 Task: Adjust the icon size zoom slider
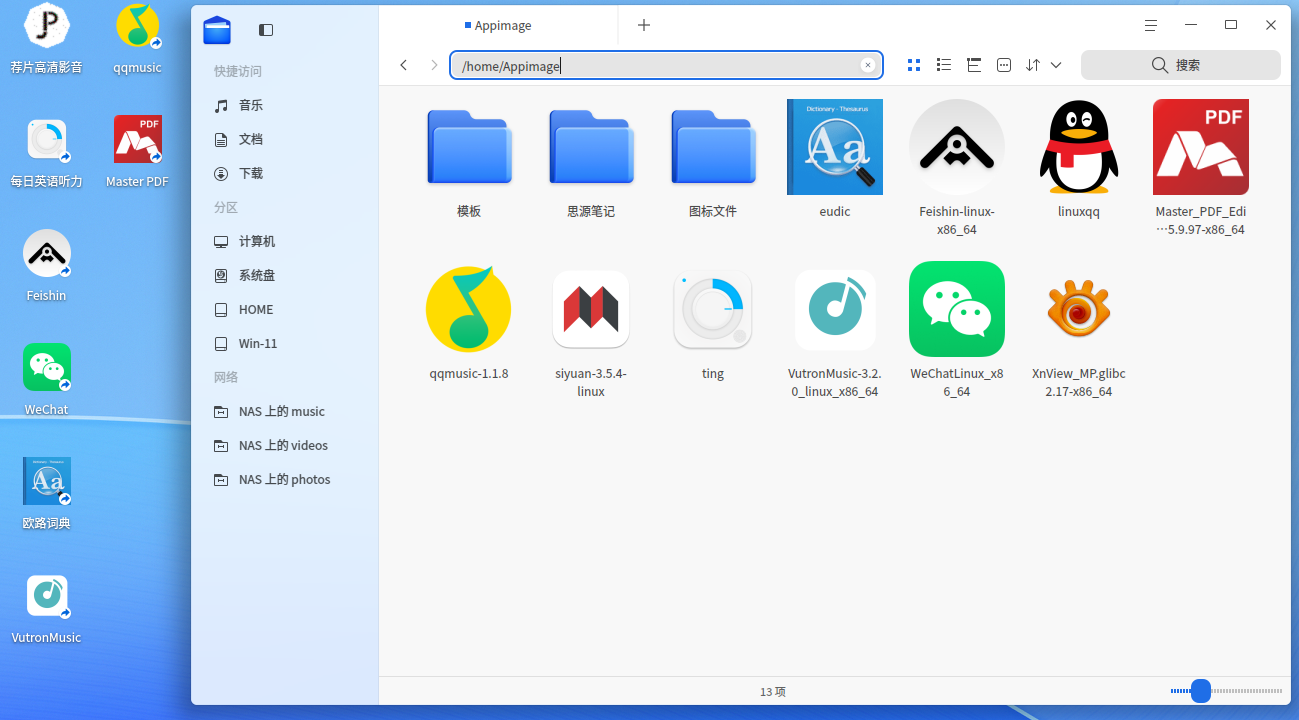1201,691
